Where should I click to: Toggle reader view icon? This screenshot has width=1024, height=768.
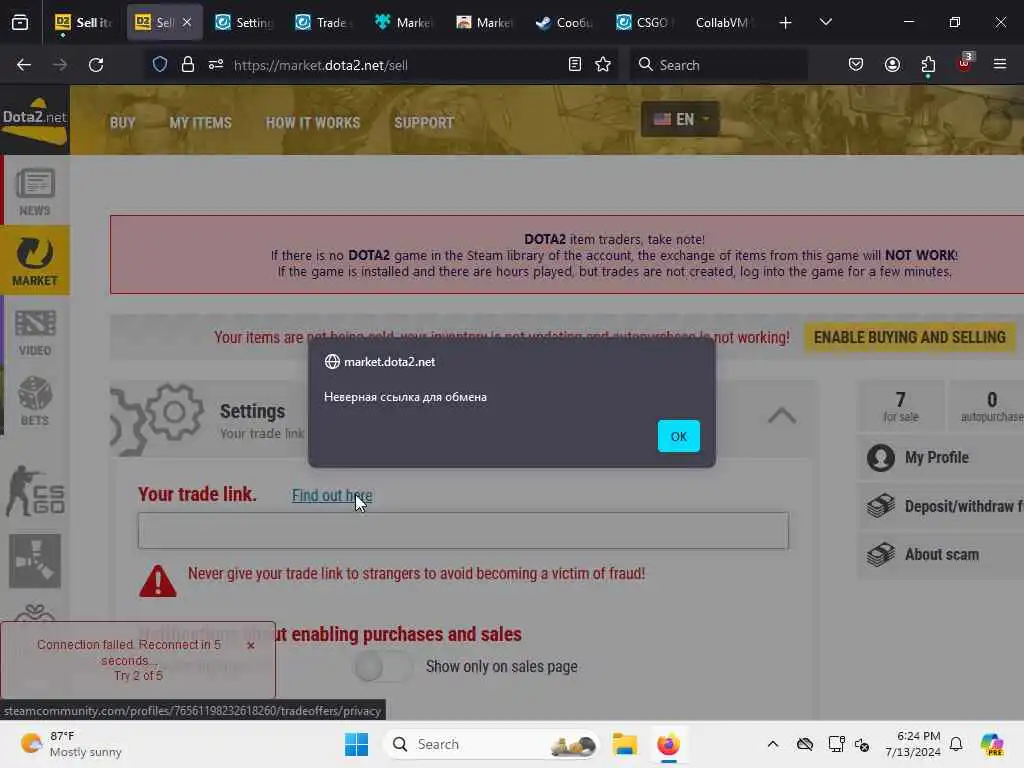575,65
